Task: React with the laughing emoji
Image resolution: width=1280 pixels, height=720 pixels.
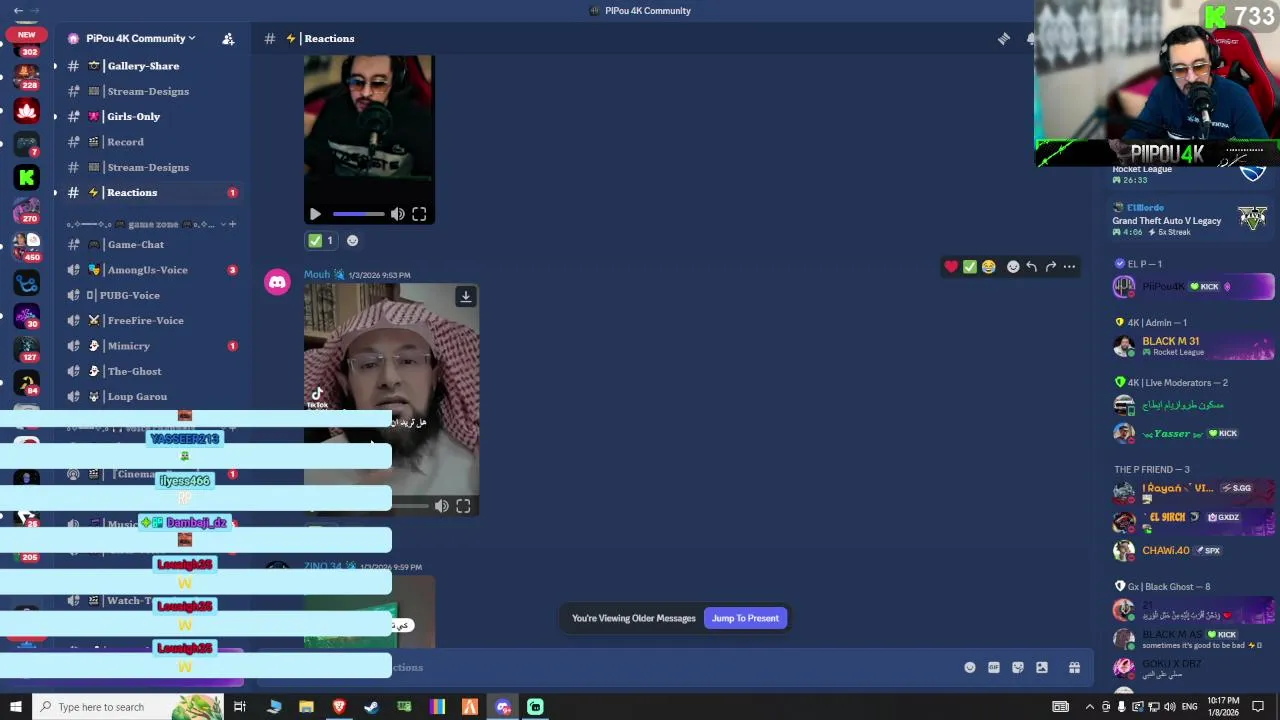Action: [x=989, y=266]
